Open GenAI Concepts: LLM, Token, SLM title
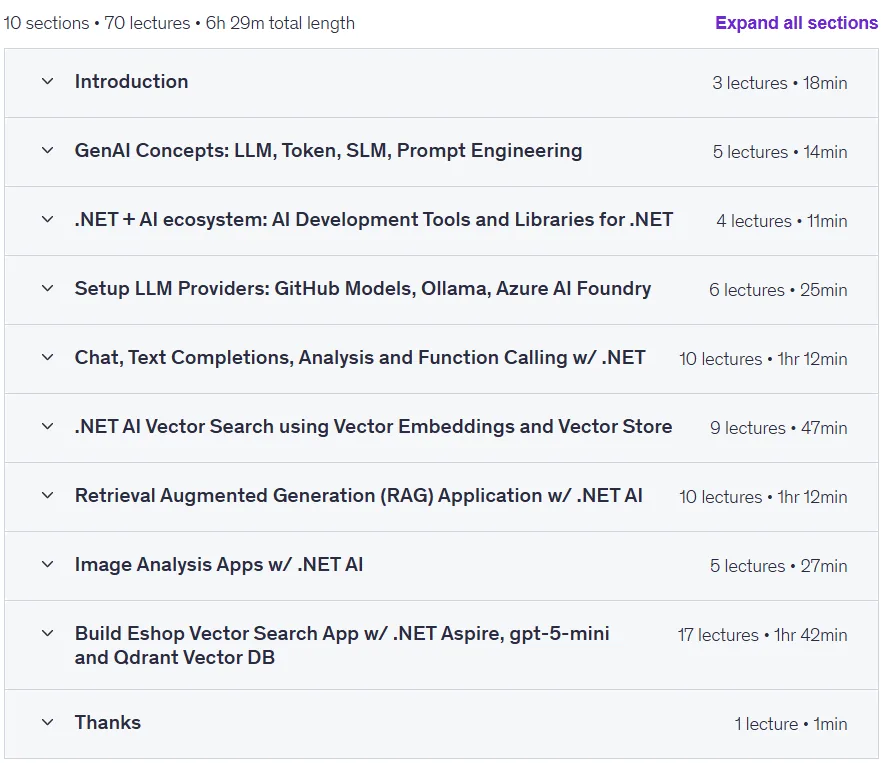The height and width of the screenshot is (763, 882). (x=328, y=151)
